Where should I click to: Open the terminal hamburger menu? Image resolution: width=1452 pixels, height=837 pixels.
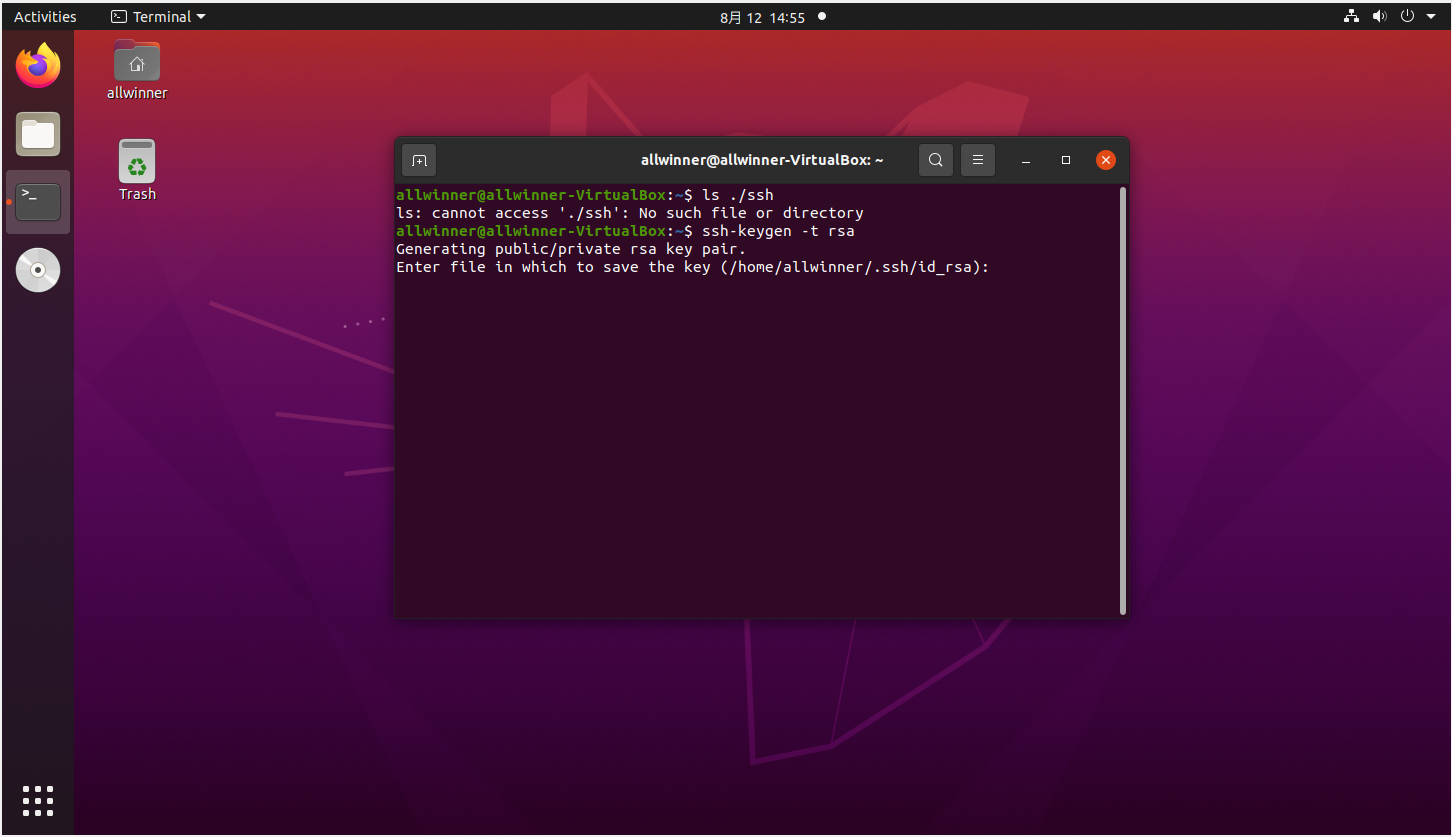[978, 160]
